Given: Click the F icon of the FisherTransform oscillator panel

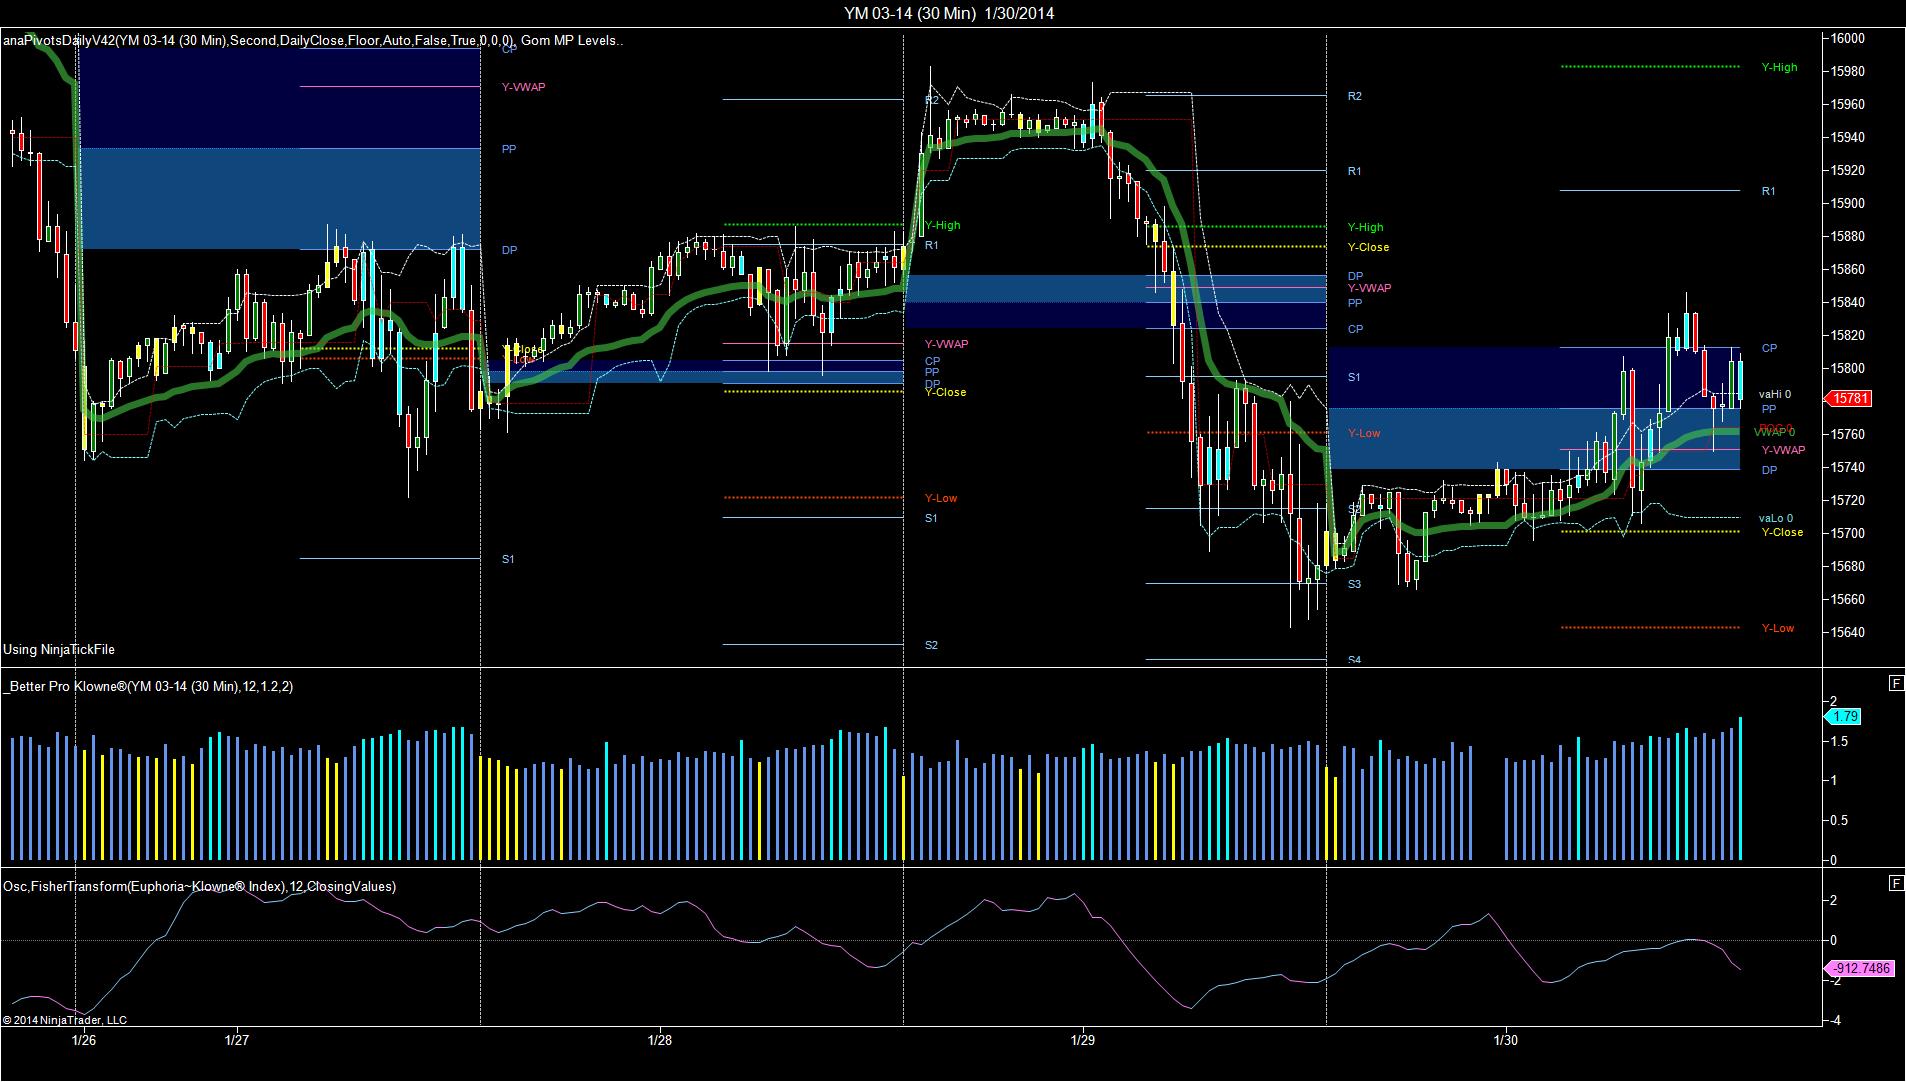Looking at the screenshot, I should pos(1896,884).
